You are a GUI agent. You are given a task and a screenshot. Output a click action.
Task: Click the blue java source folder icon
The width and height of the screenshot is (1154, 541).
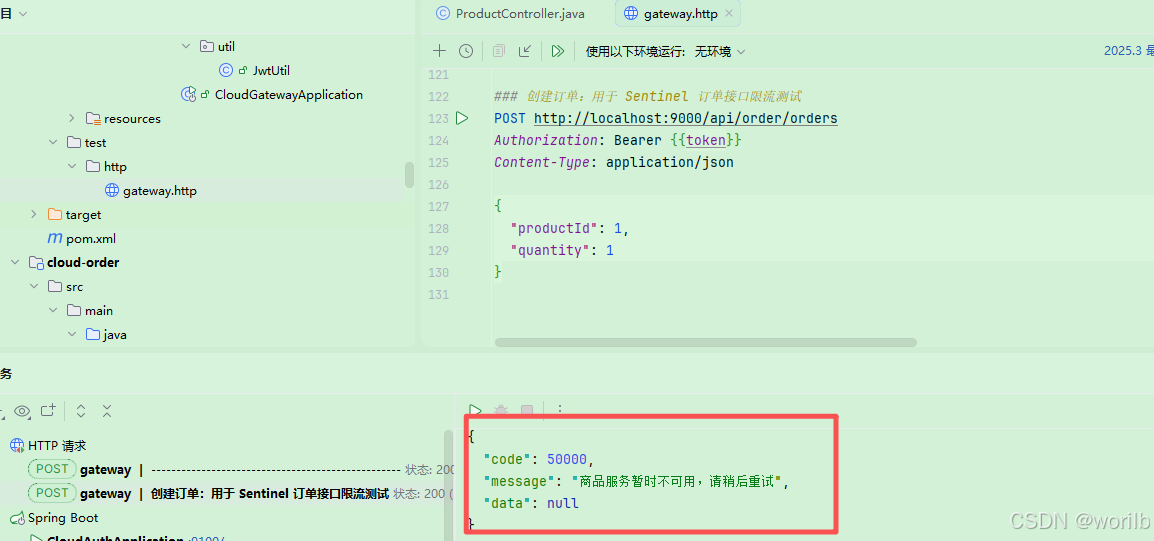click(93, 334)
